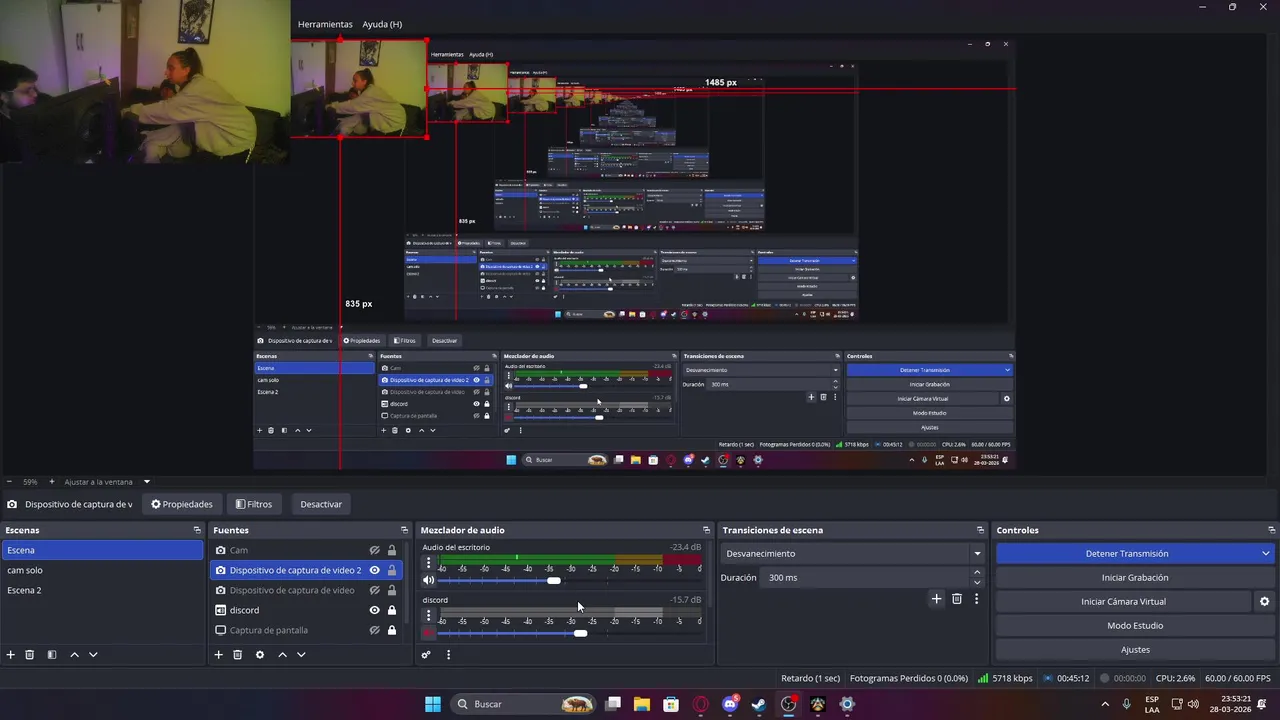Move source up in Fuentes list
The image size is (1280, 720).
click(x=282, y=655)
